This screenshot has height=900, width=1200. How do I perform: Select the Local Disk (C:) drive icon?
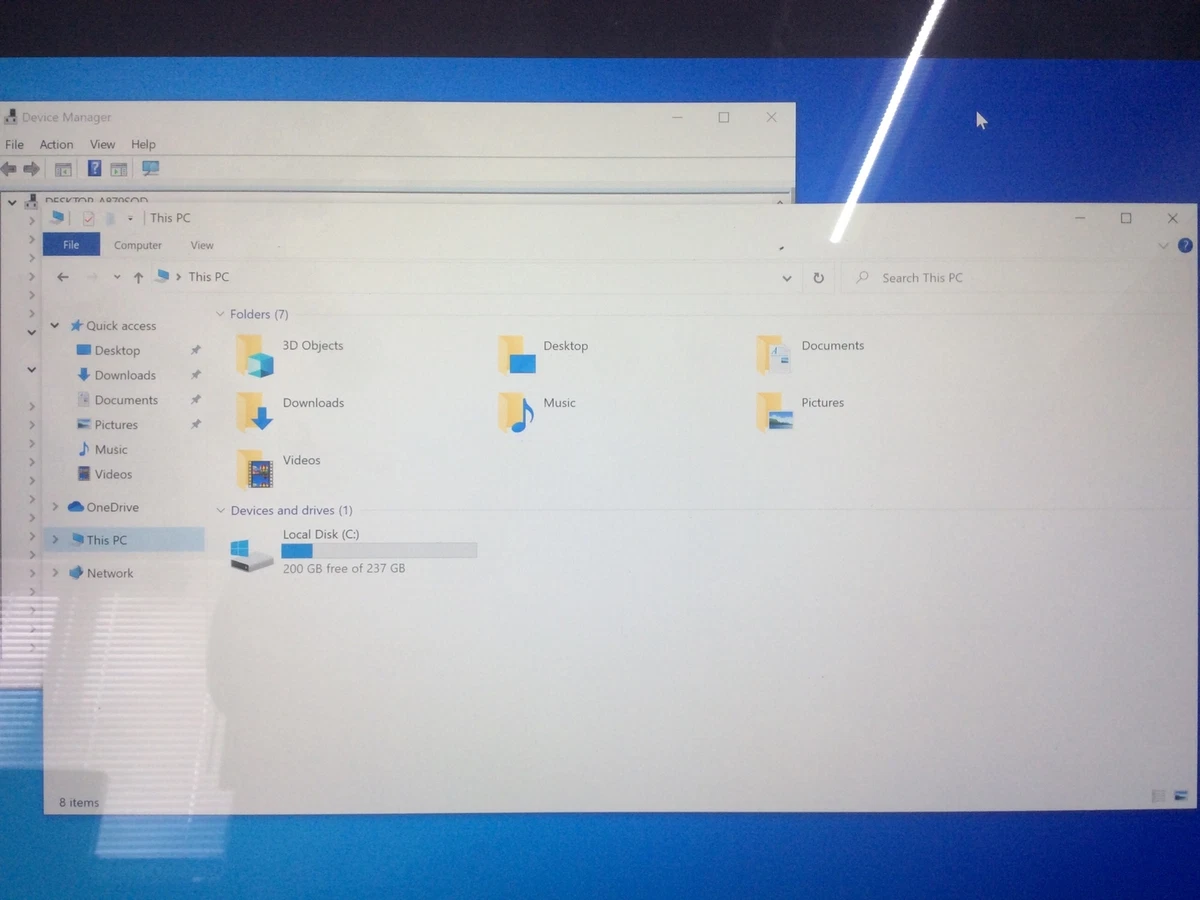pyautogui.click(x=251, y=555)
